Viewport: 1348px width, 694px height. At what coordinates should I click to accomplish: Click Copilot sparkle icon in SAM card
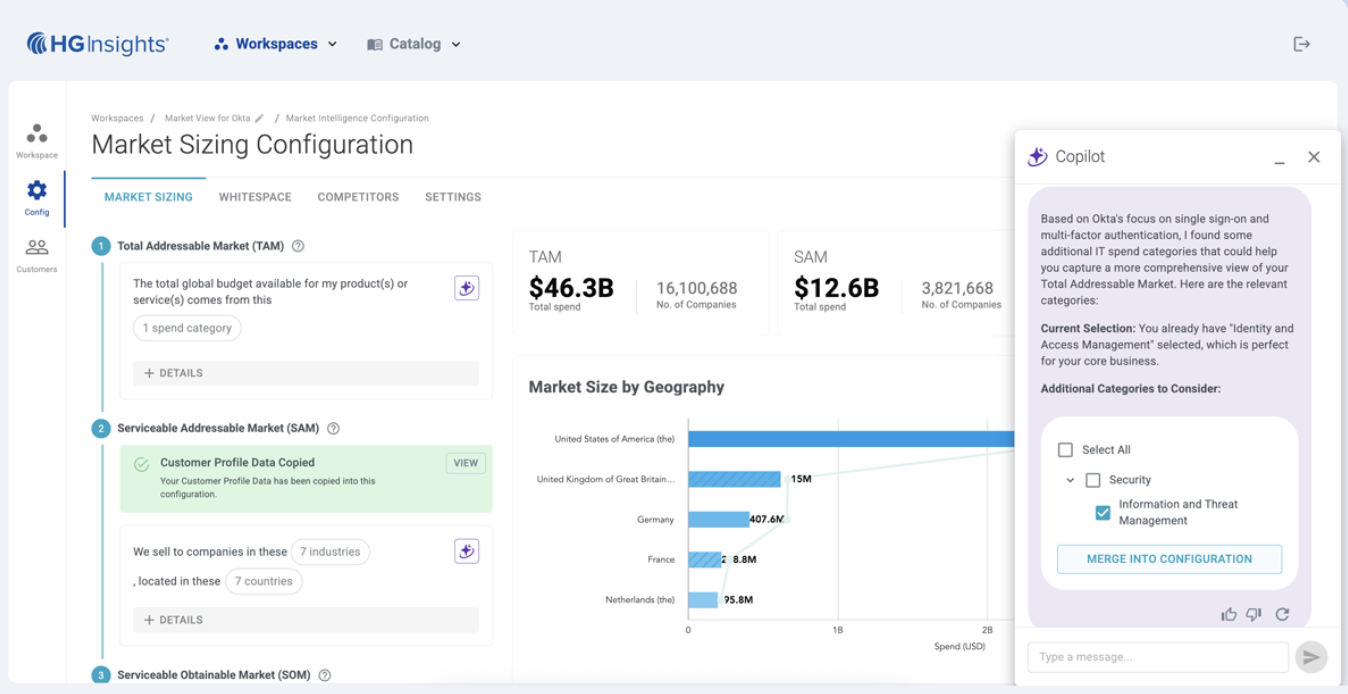click(x=466, y=551)
